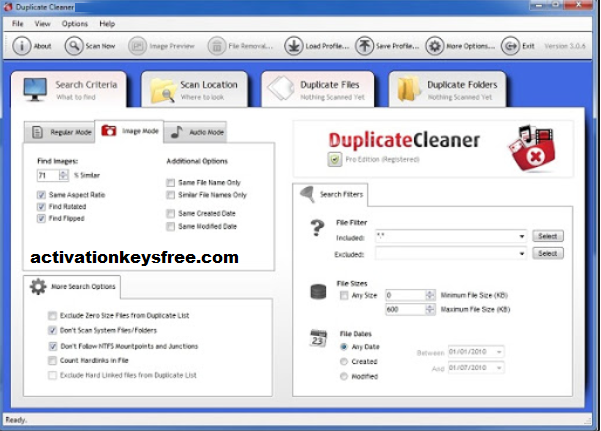The image size is (601, 431).
Task: Click the File Filter question mark icon
Action: [x=317, y=228]
